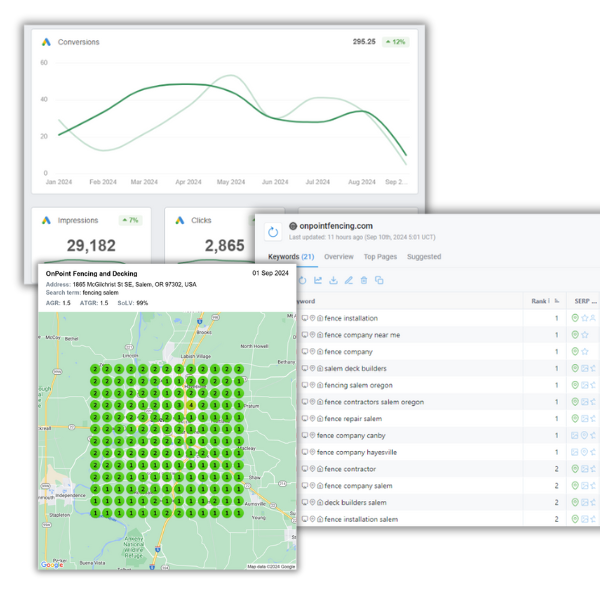The width and height of the screenshot is (600, 600).
Task: Click the yellow-green rank 4 map marker
Action: (191, 405)
